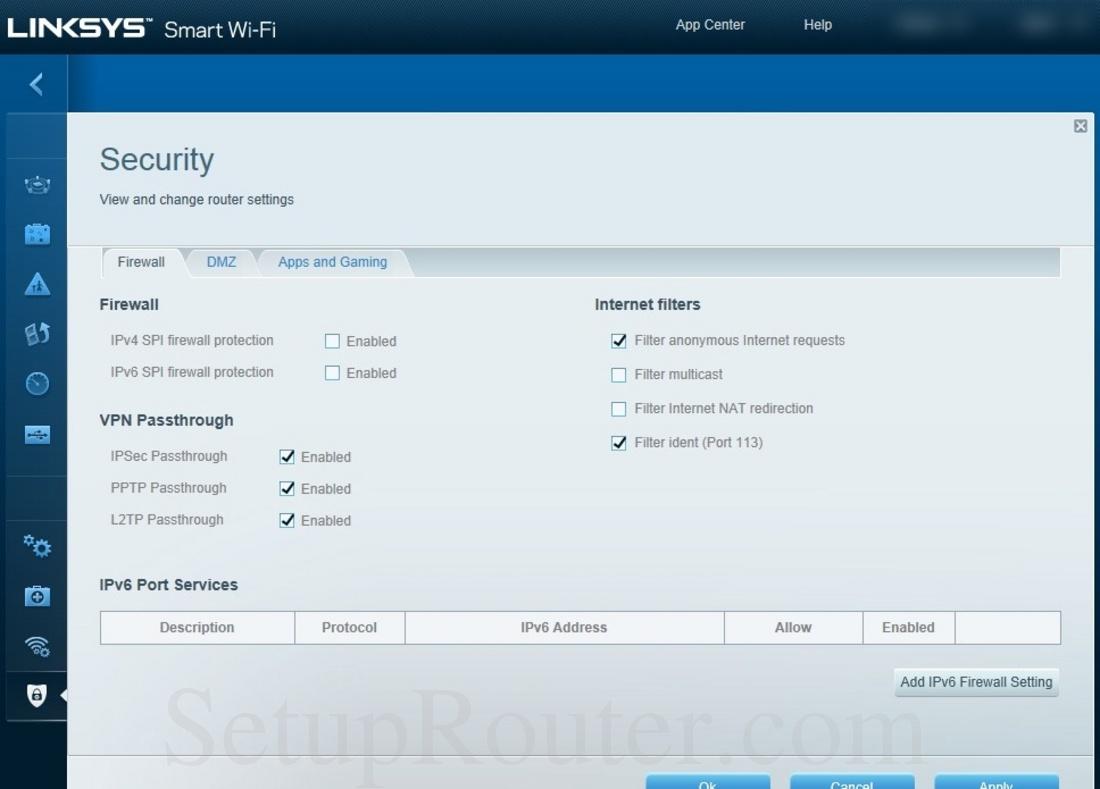Open Connectivity gears sidebar icon
This screenshot has width=1100, height=789.
pos(37,546)
